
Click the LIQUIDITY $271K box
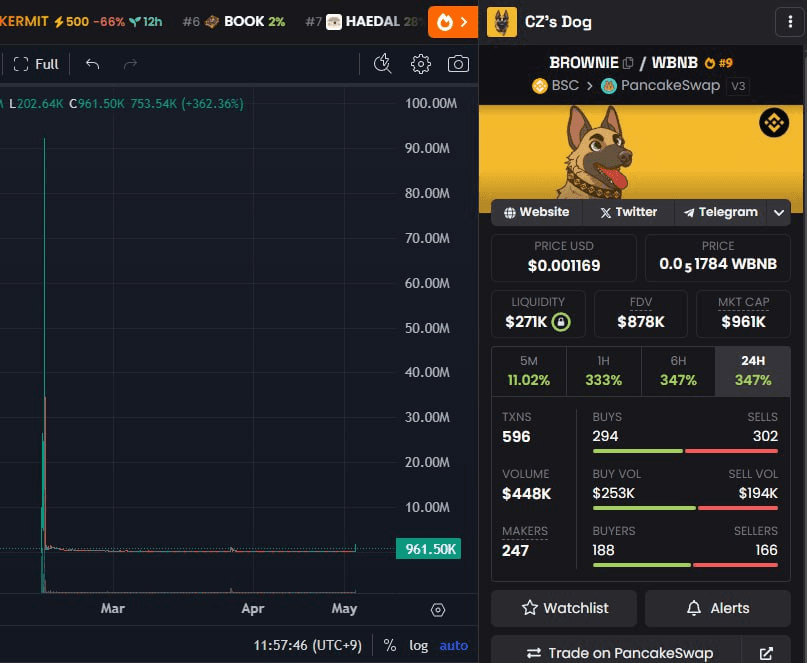(x=538, y=314)
